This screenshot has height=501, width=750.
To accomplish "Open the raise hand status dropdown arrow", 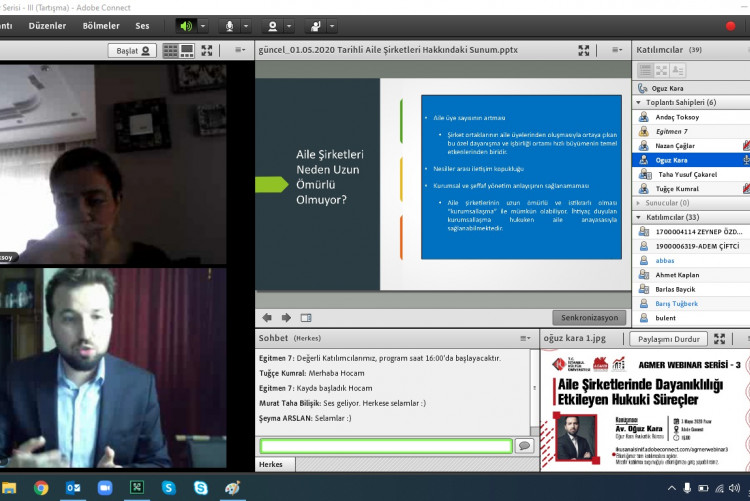I will 333,26.
